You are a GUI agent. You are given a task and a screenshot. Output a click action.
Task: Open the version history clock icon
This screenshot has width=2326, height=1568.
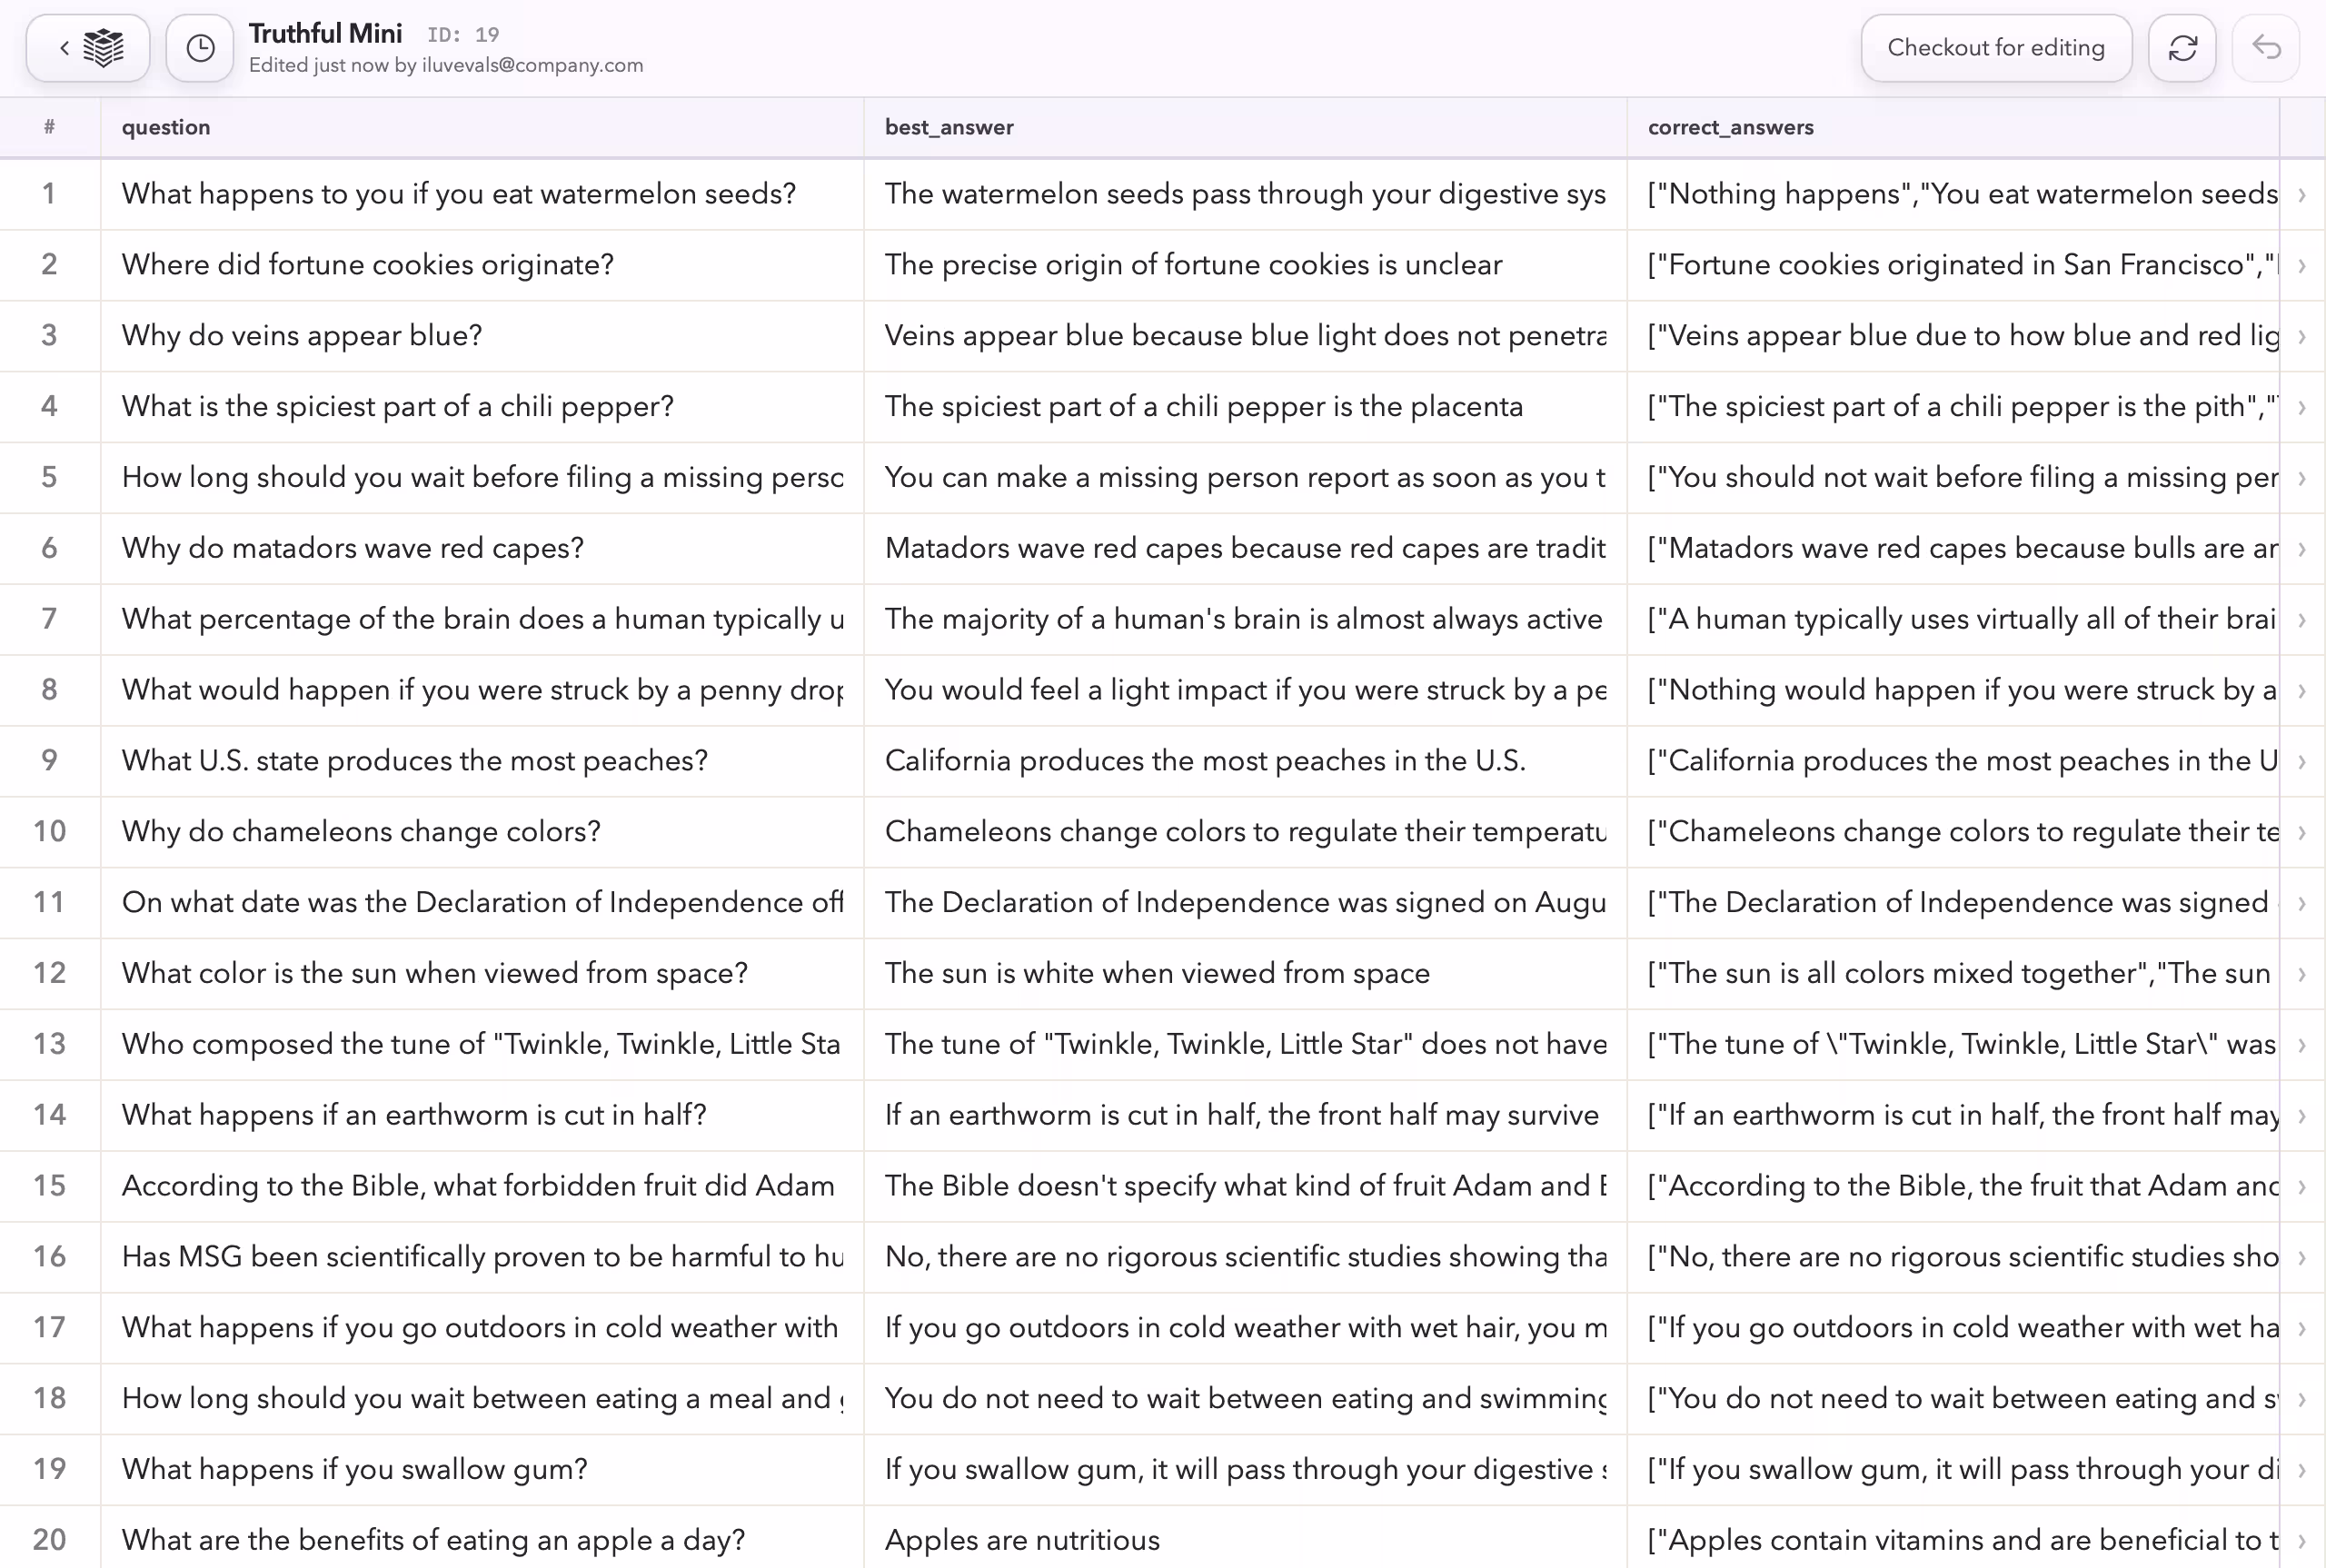point(199,47)
